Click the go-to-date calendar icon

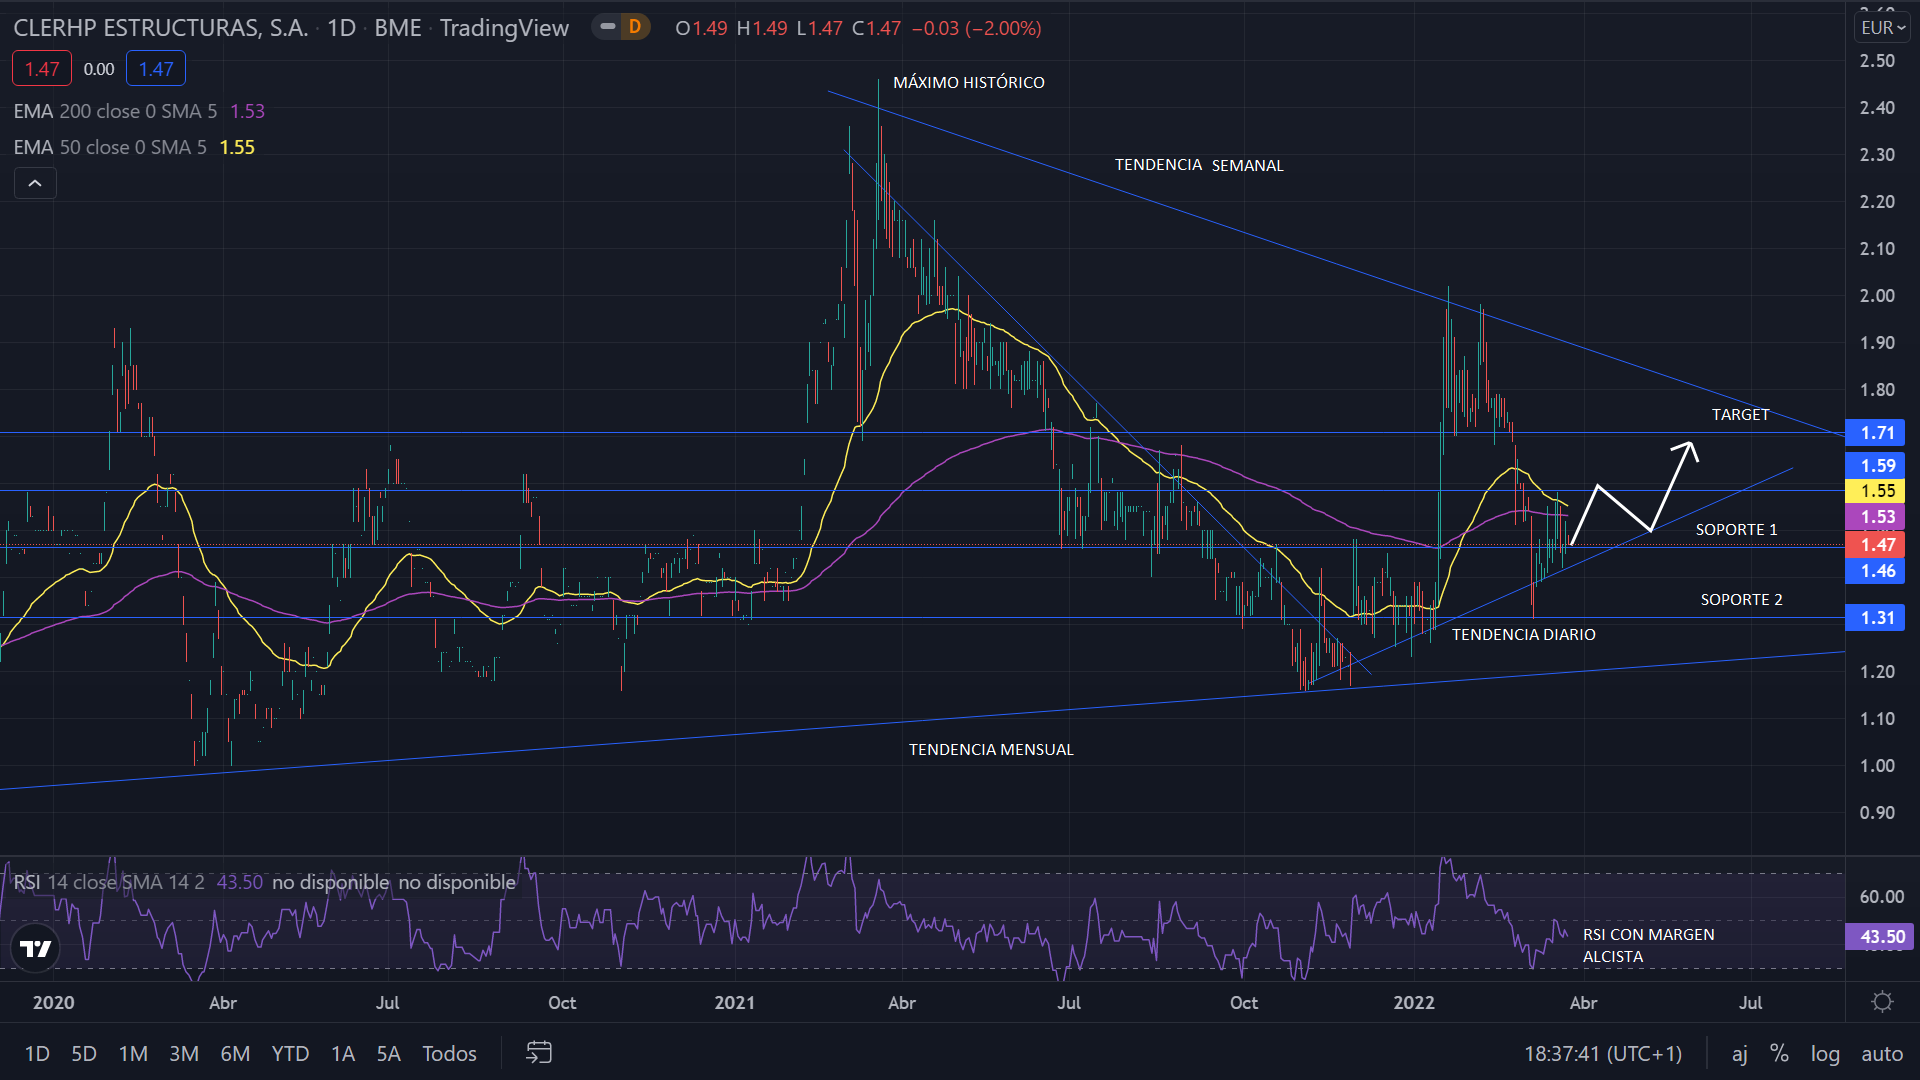(539, 1053)
